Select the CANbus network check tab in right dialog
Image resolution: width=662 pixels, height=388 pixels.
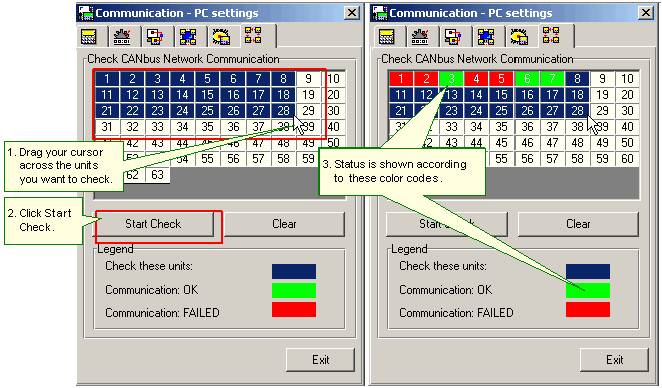tap(551, 35)
